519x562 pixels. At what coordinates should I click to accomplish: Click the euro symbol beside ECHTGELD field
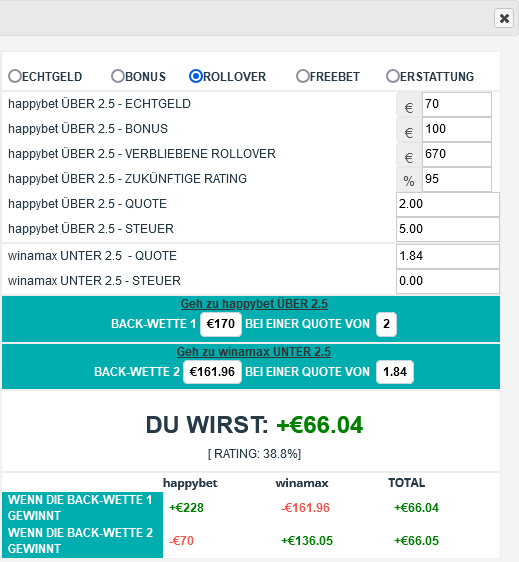tap(409, 108)
